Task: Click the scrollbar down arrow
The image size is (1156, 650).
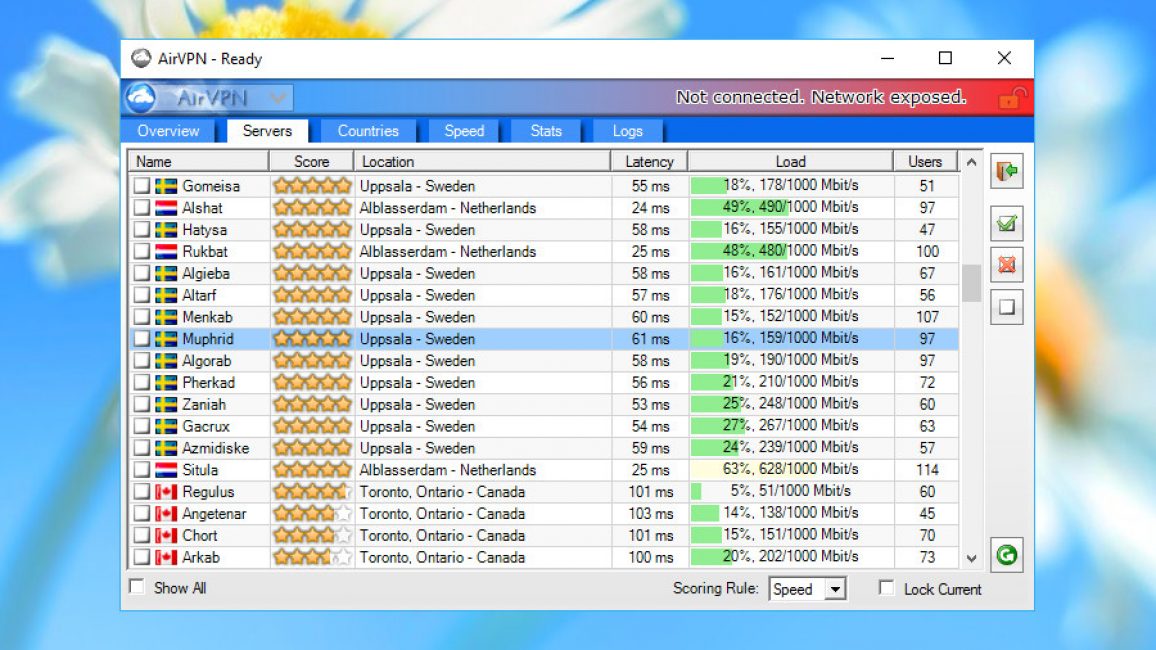Action: 971,559
